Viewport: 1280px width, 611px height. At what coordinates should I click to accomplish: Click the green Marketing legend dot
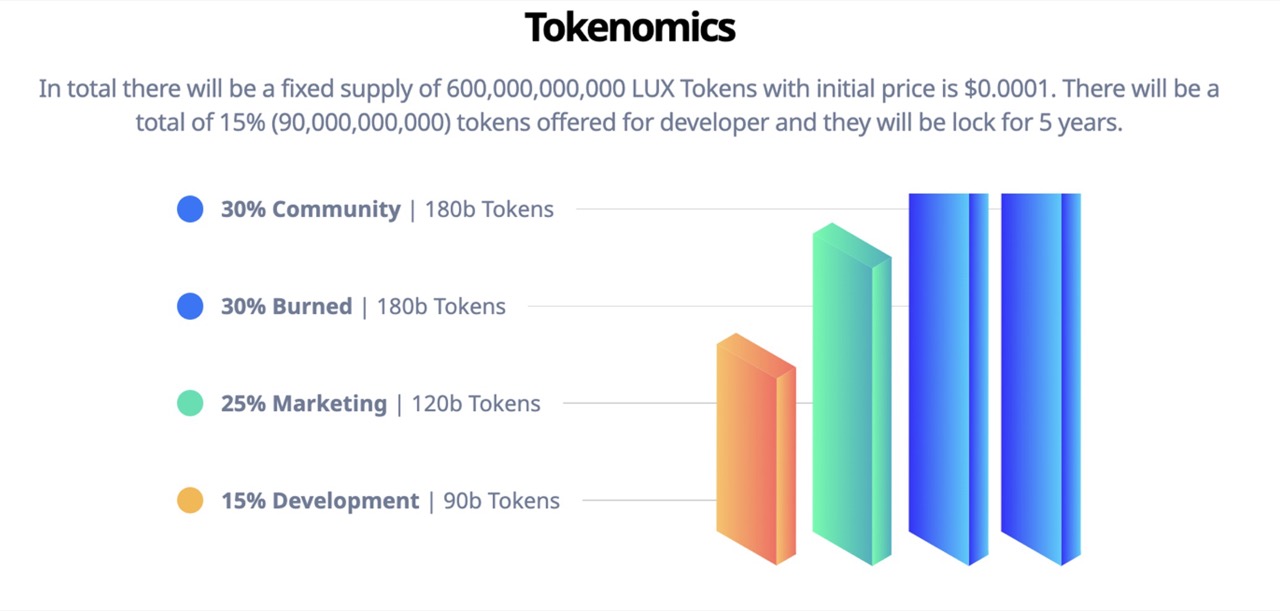click(190, 403)
